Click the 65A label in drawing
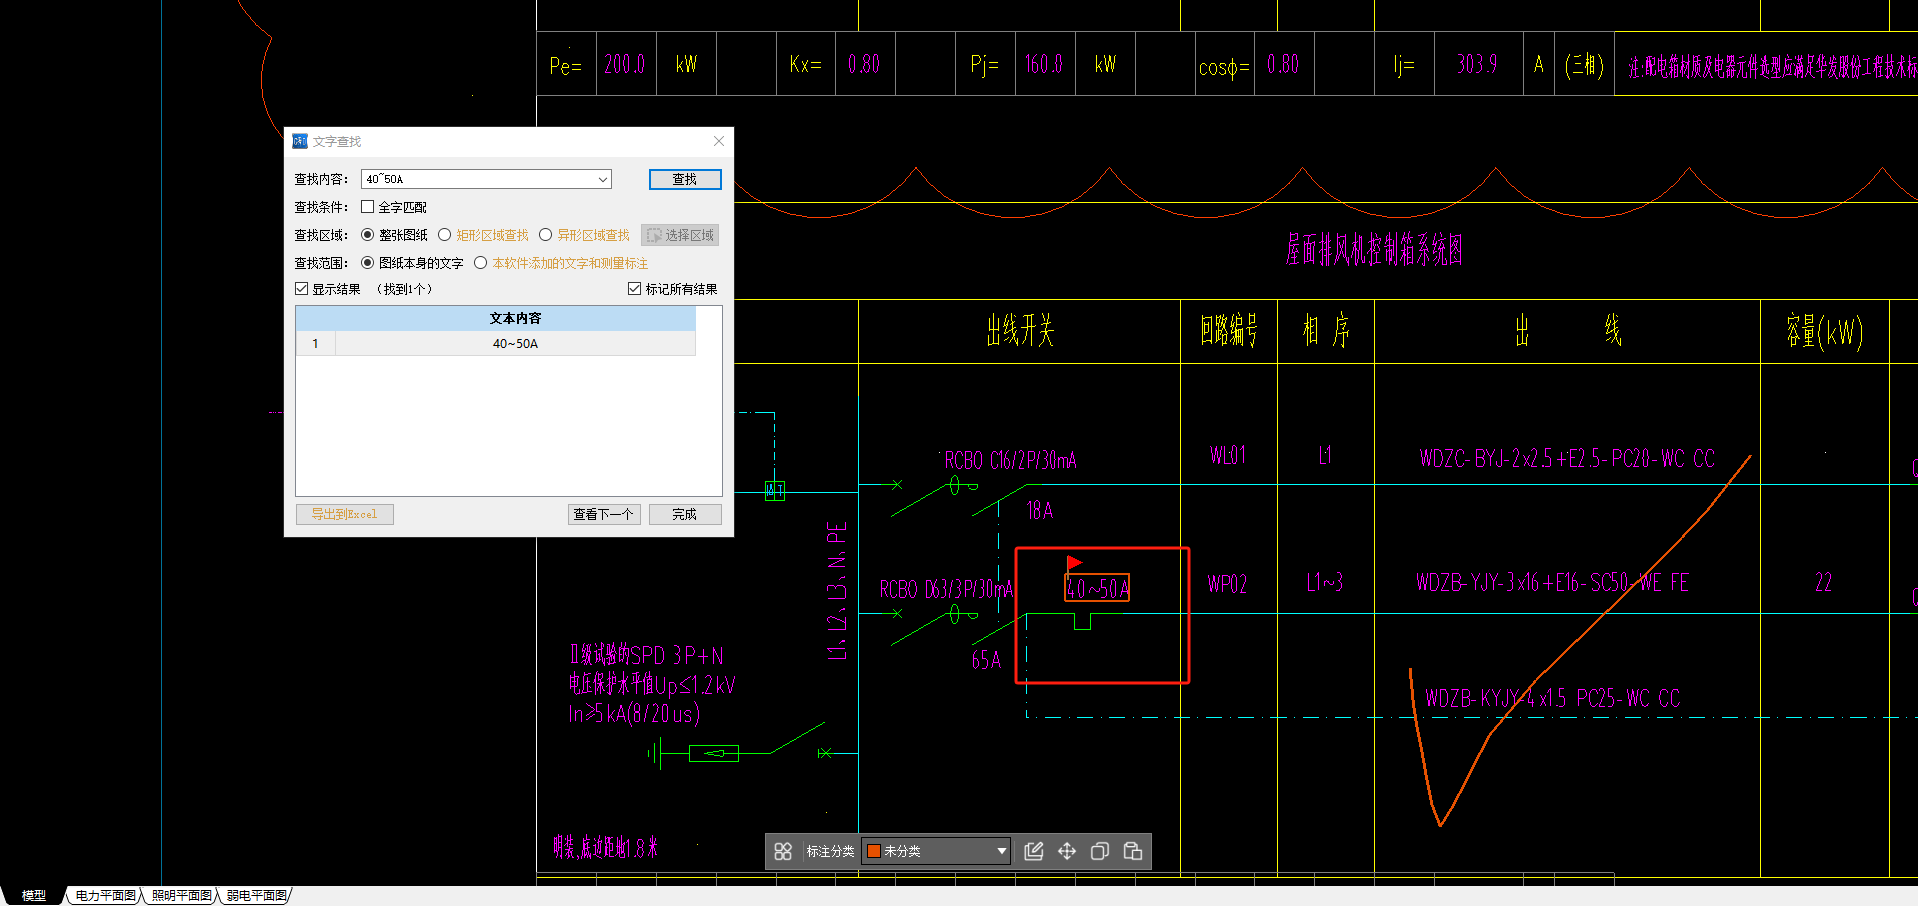This screenshot has width=1918, height=906. click(986, 660)
